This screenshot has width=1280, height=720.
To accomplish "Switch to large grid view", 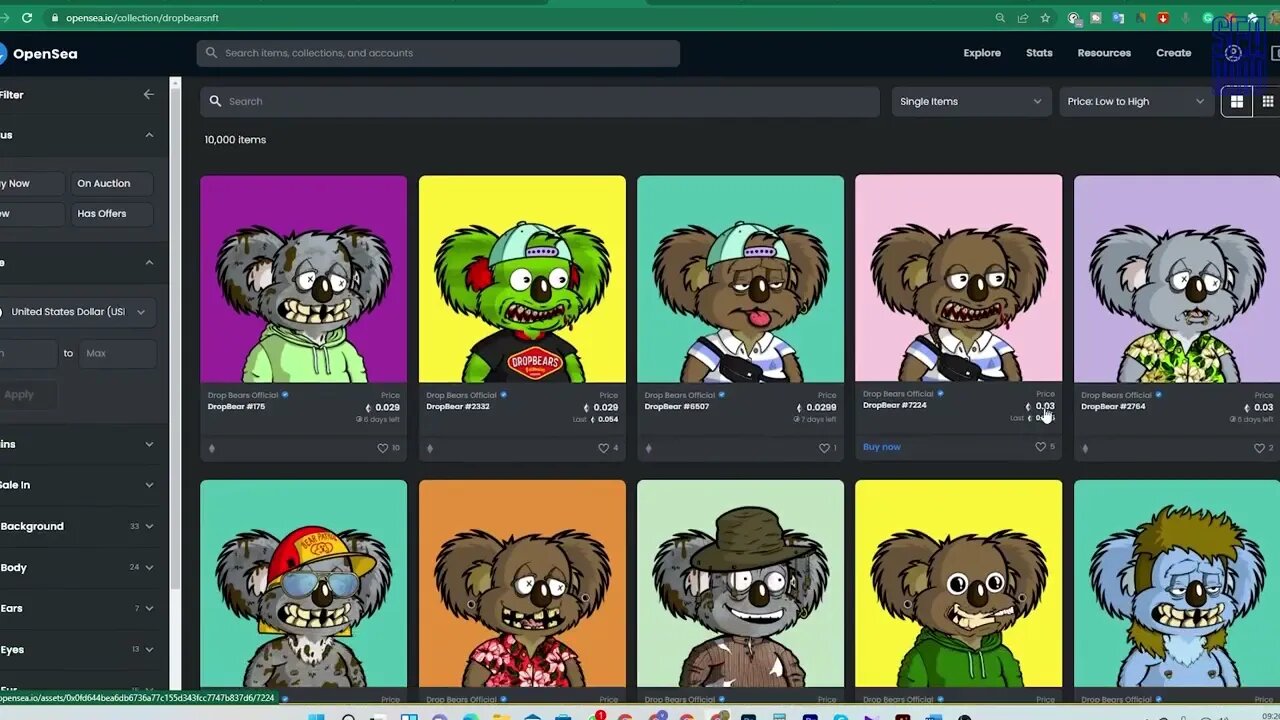I will tap(1237, 101).
